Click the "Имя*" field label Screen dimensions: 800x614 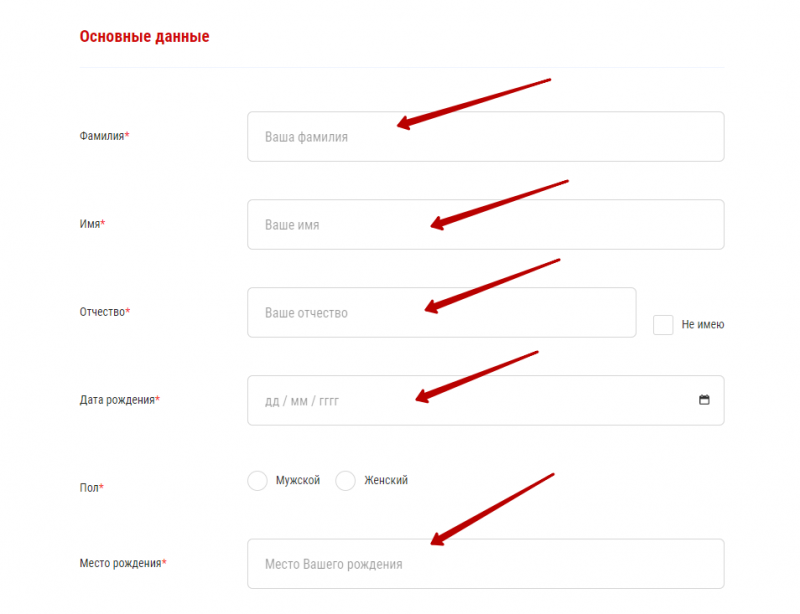pos(92,224)
